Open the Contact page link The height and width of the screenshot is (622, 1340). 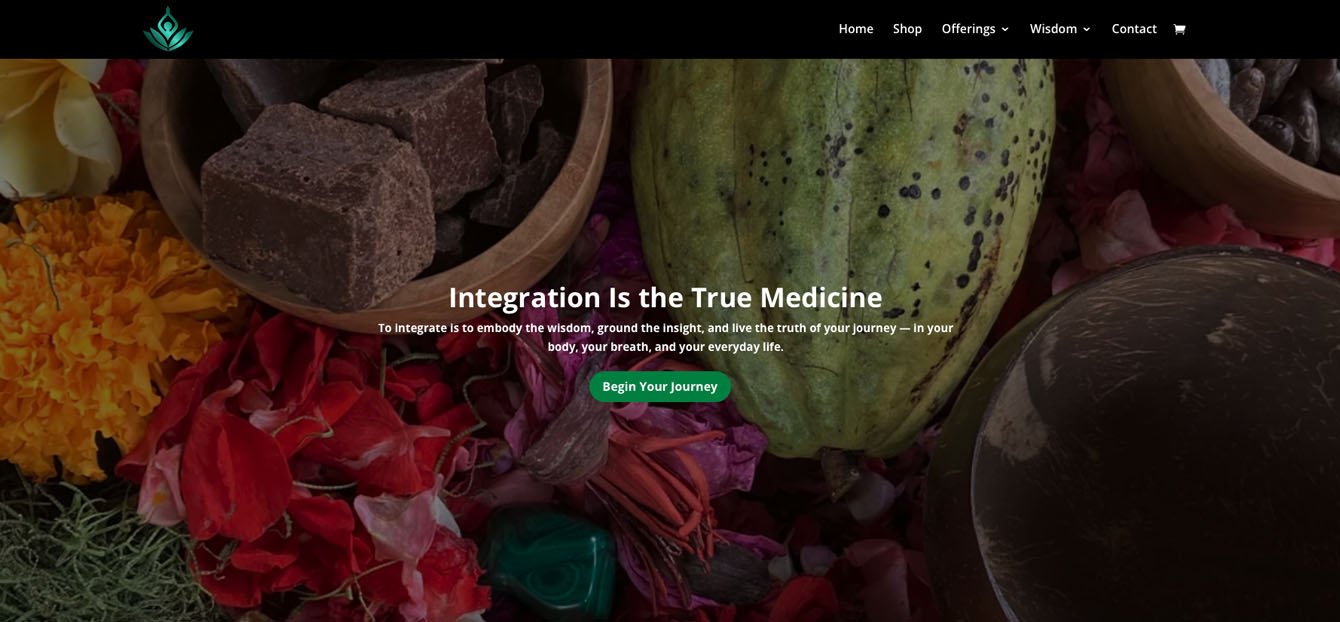click(1134, 29)
